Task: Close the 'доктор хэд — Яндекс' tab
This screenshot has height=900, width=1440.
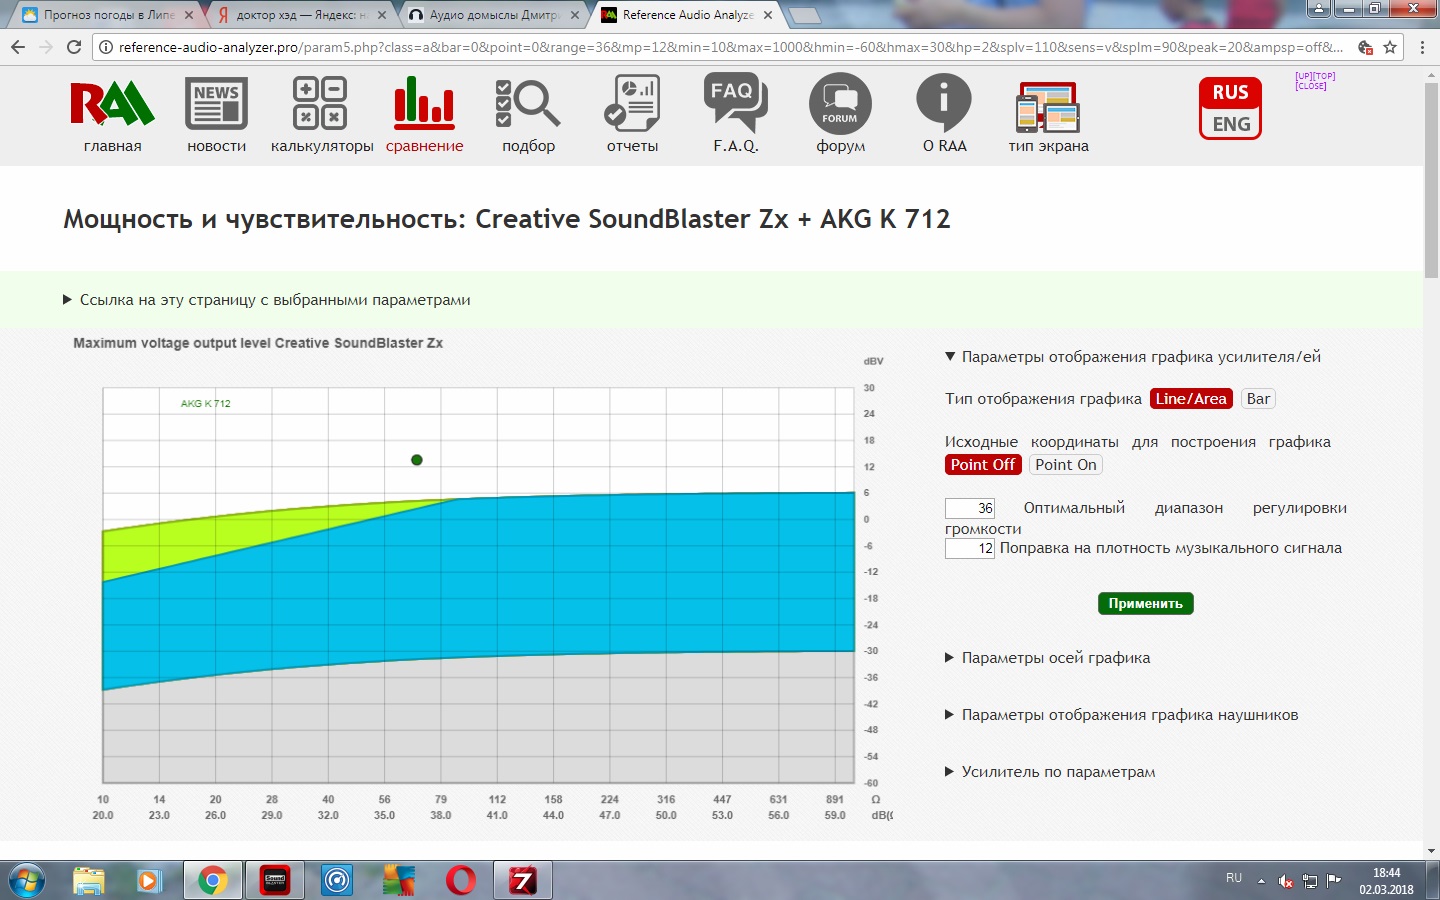Action: click(382, 15)
